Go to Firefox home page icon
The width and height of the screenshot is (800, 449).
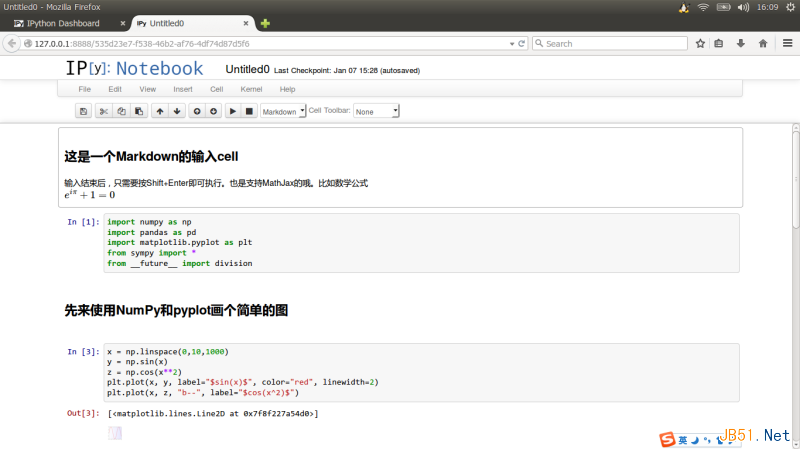[x=763, y=44]
